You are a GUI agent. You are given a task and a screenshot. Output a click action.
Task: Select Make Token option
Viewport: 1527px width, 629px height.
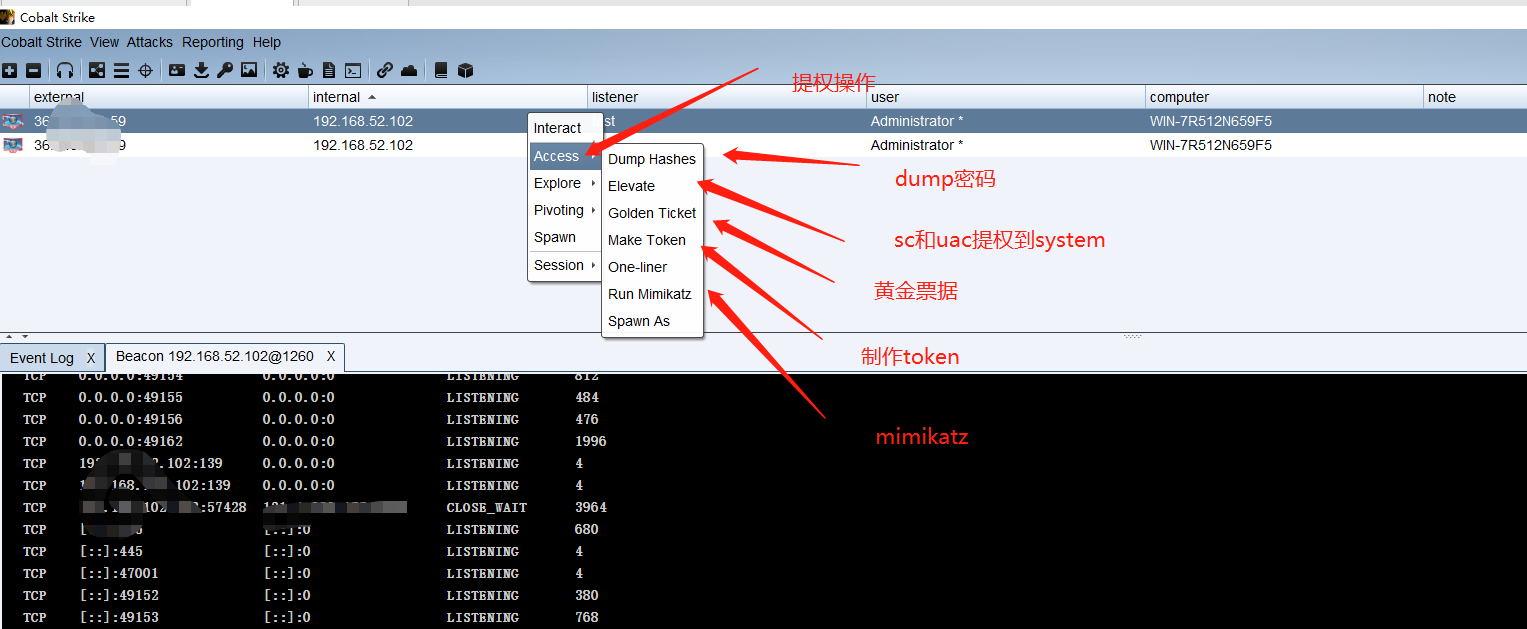[x=652, y=240]
